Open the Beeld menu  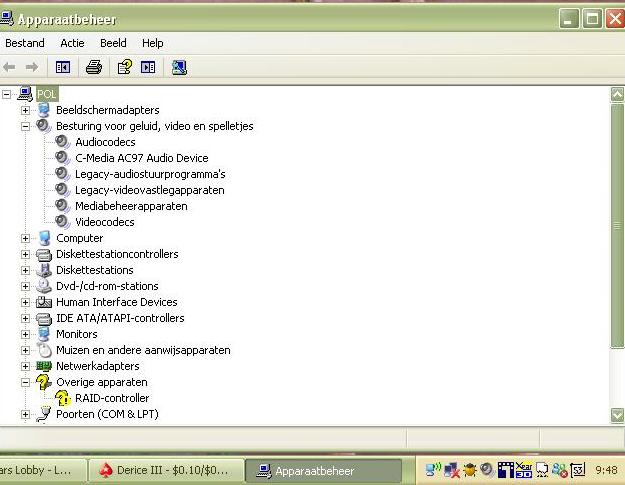113,43
